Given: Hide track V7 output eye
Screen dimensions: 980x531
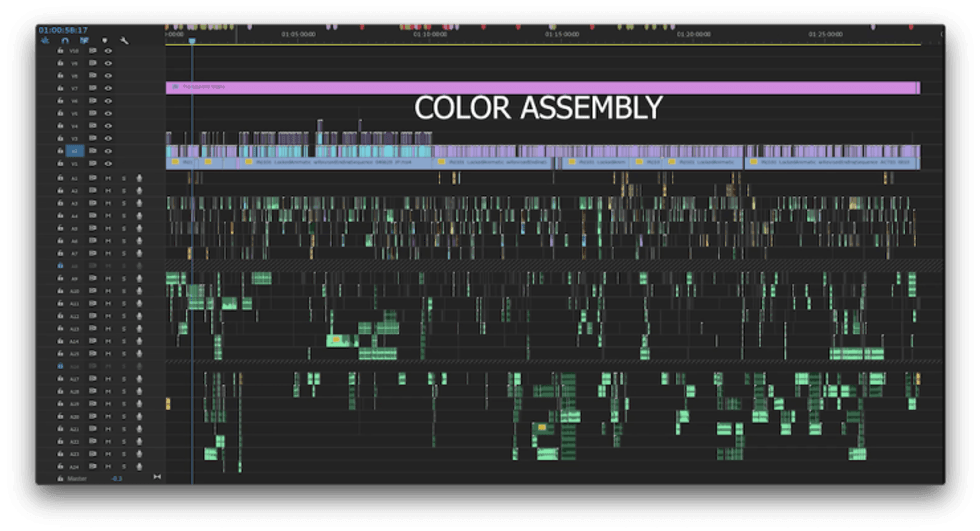Looking at the screenshot, I should [x=108, y=88].
